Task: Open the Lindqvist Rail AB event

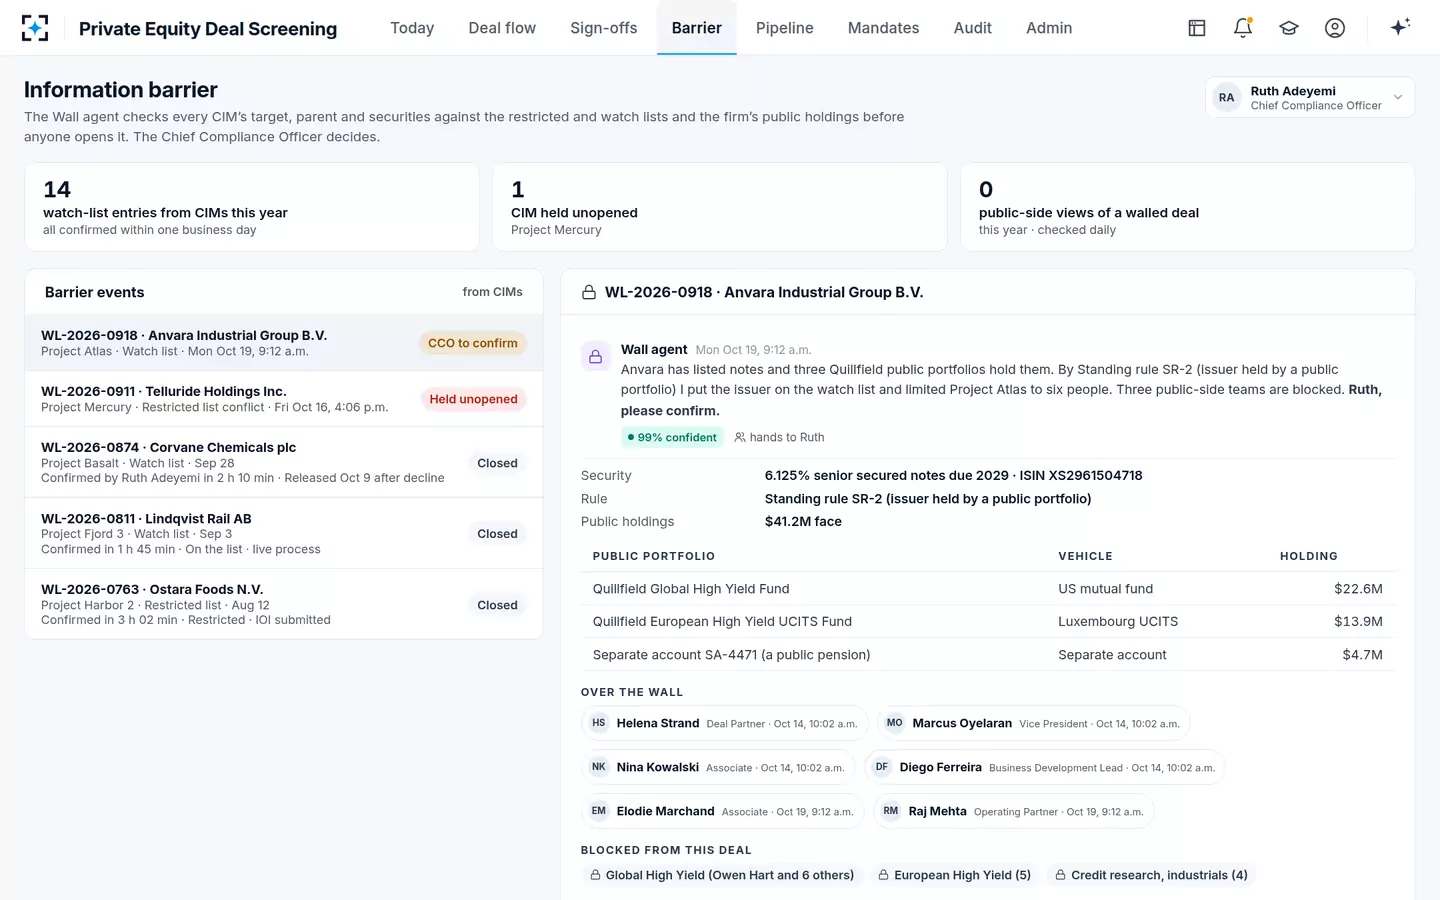Action: coord(284,533)
